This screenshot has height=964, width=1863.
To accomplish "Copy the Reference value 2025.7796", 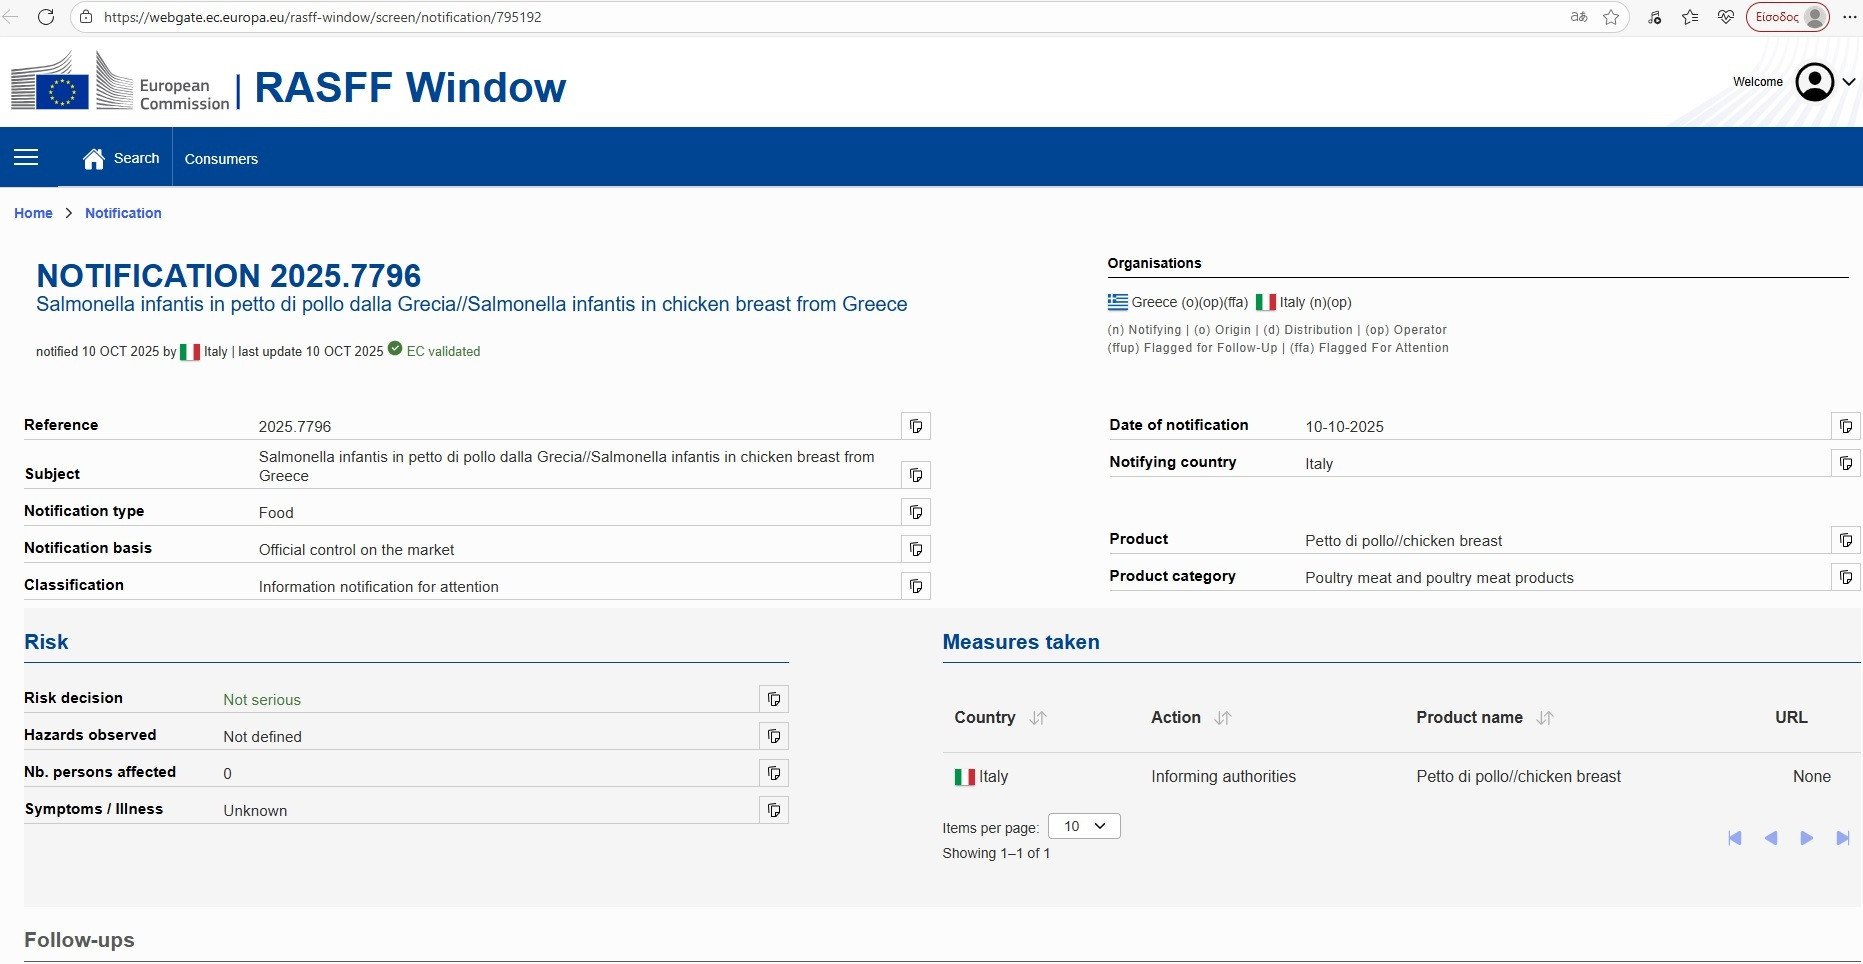I will coord(915,426).
